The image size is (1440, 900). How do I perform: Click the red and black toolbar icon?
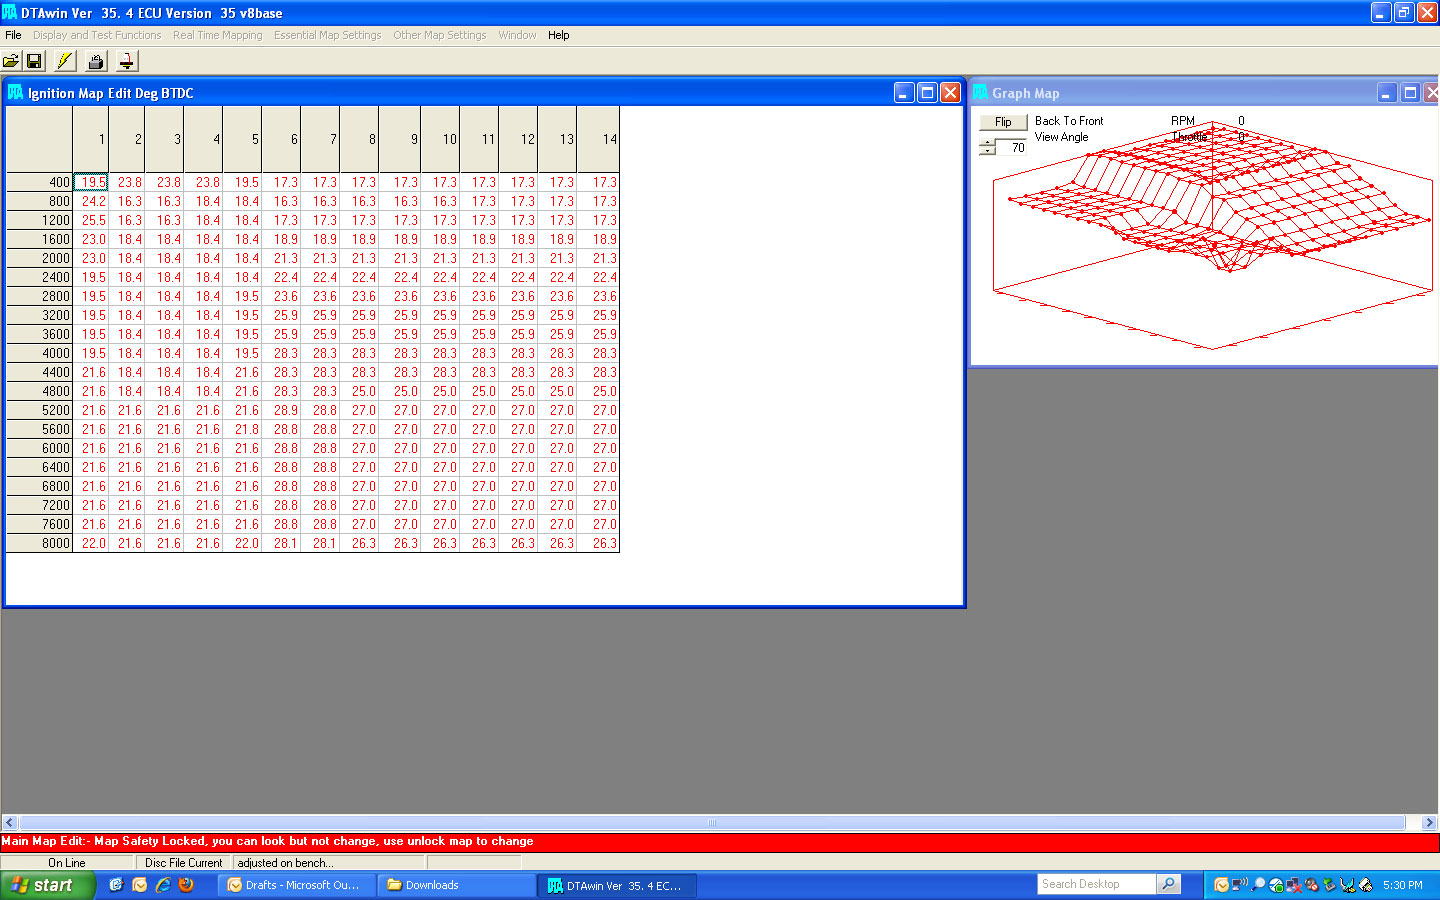[127, 61]
